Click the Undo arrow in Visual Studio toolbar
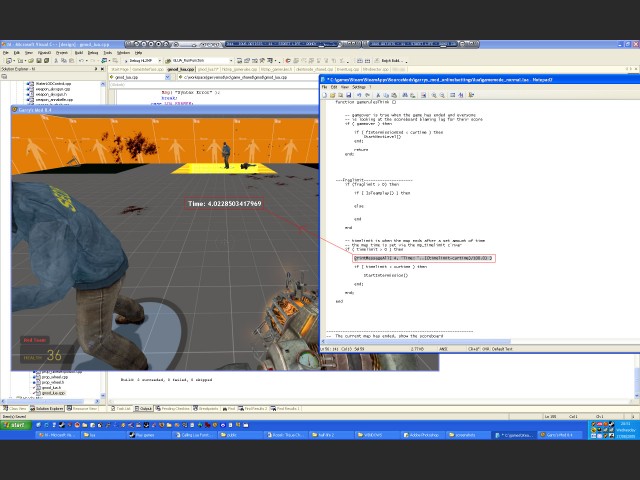Viewport: 640px width, 480px height. pos(81,61)
